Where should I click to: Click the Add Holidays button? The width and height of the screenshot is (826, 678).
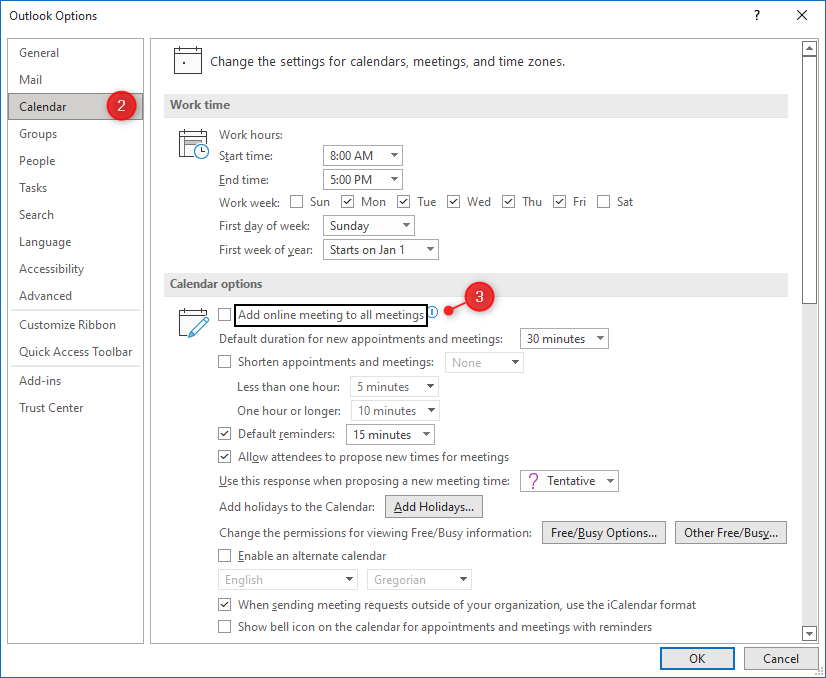pyautogui.click(x=434, y=507)
